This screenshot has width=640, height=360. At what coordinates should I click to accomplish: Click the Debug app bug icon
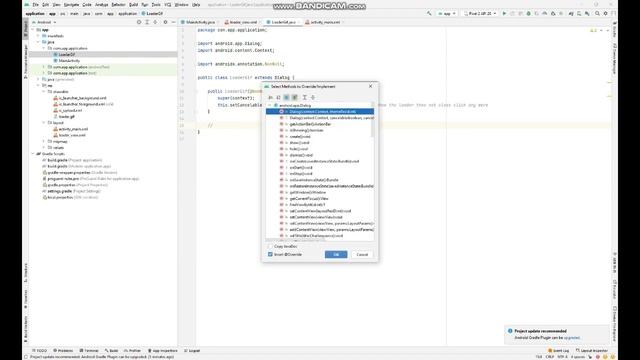coord(529,13)
